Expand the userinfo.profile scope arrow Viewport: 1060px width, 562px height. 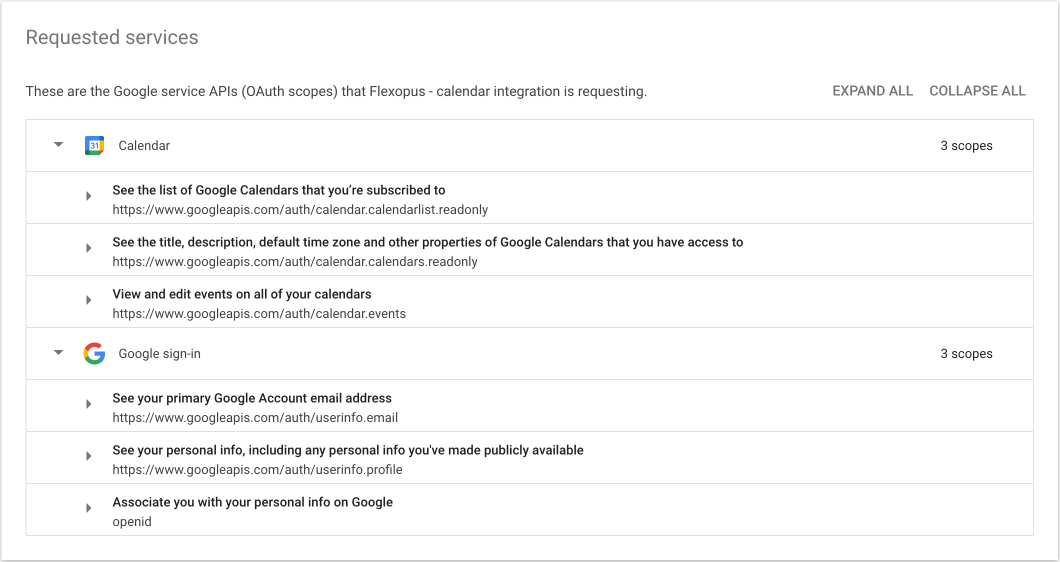[x=89, y=457]
